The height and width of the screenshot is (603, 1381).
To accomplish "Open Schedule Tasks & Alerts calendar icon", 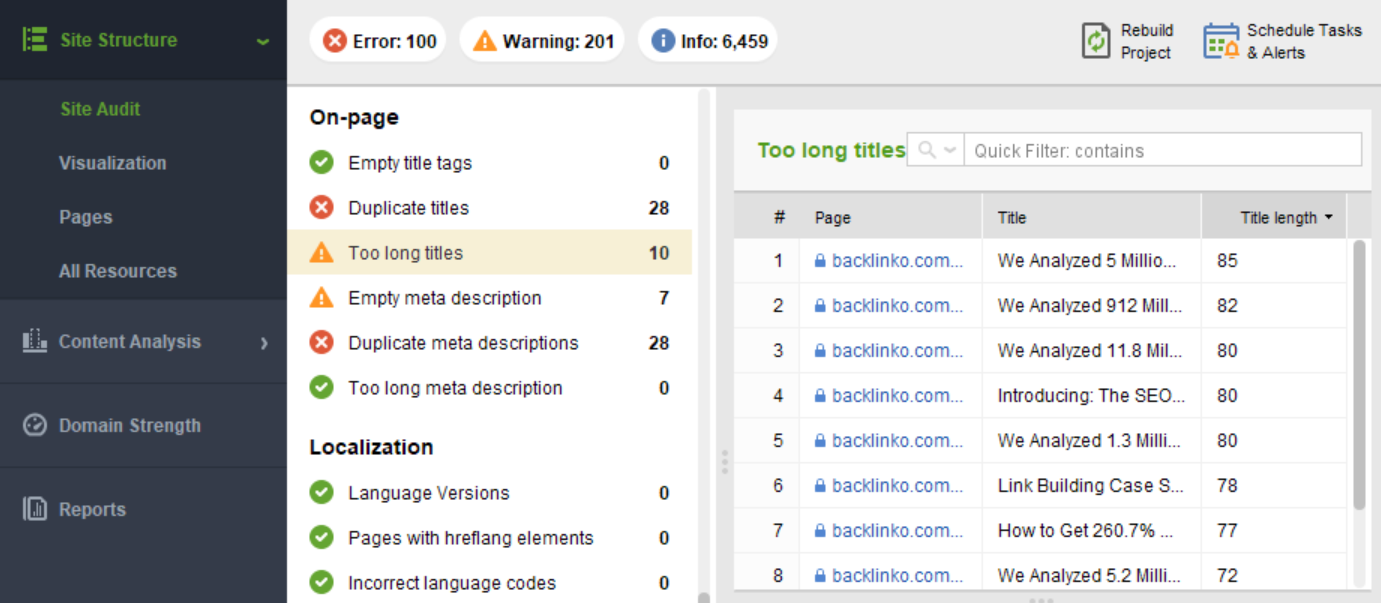I will tap(1221, 41).
